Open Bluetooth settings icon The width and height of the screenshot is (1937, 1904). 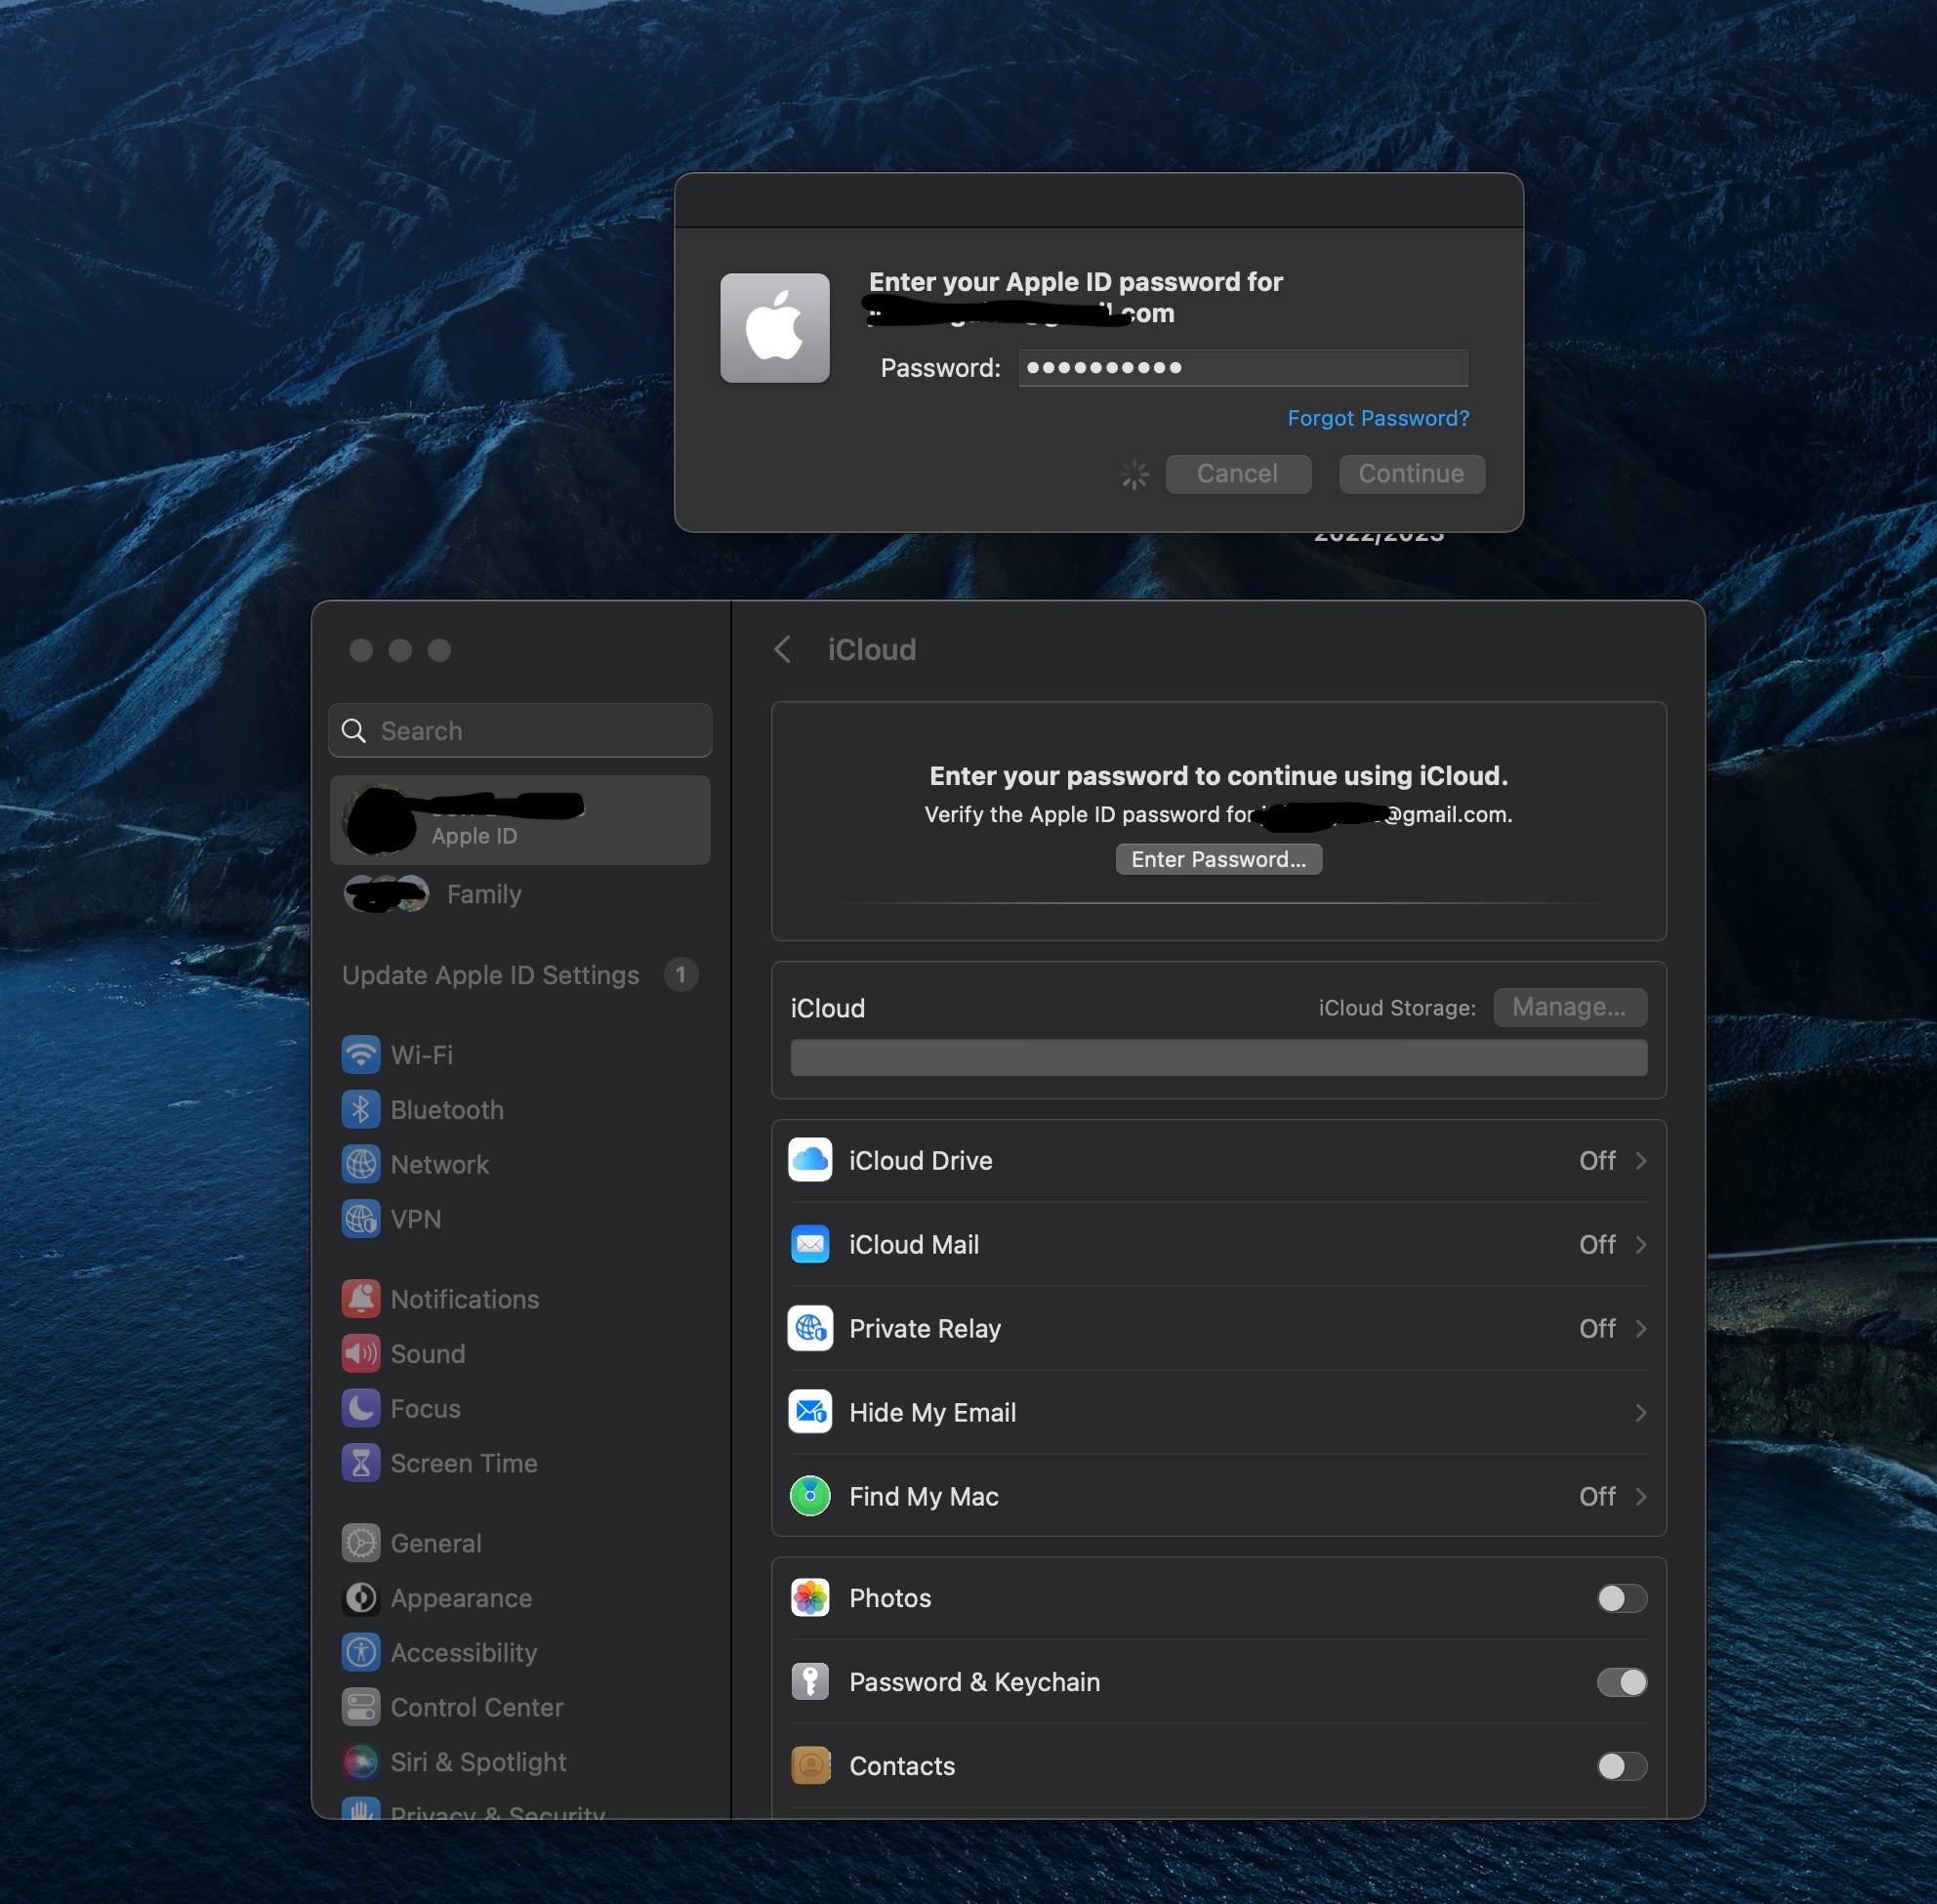click(x=360, y=1109)
